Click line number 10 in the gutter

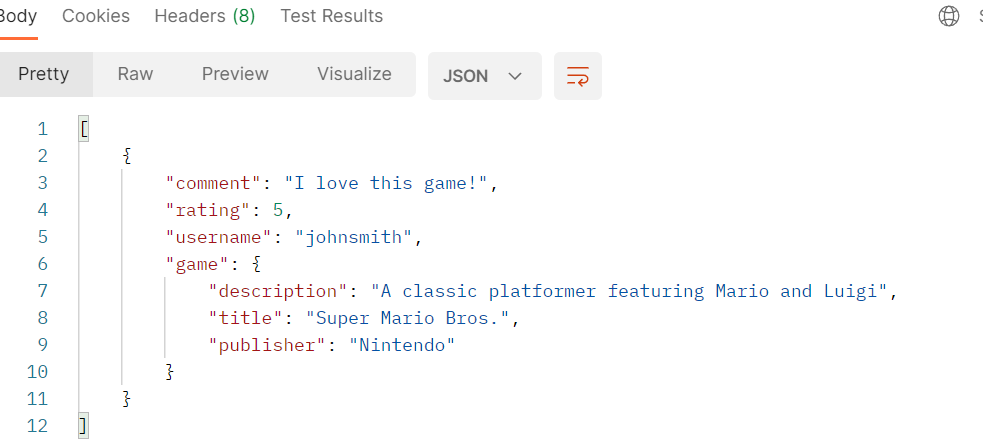38,372
